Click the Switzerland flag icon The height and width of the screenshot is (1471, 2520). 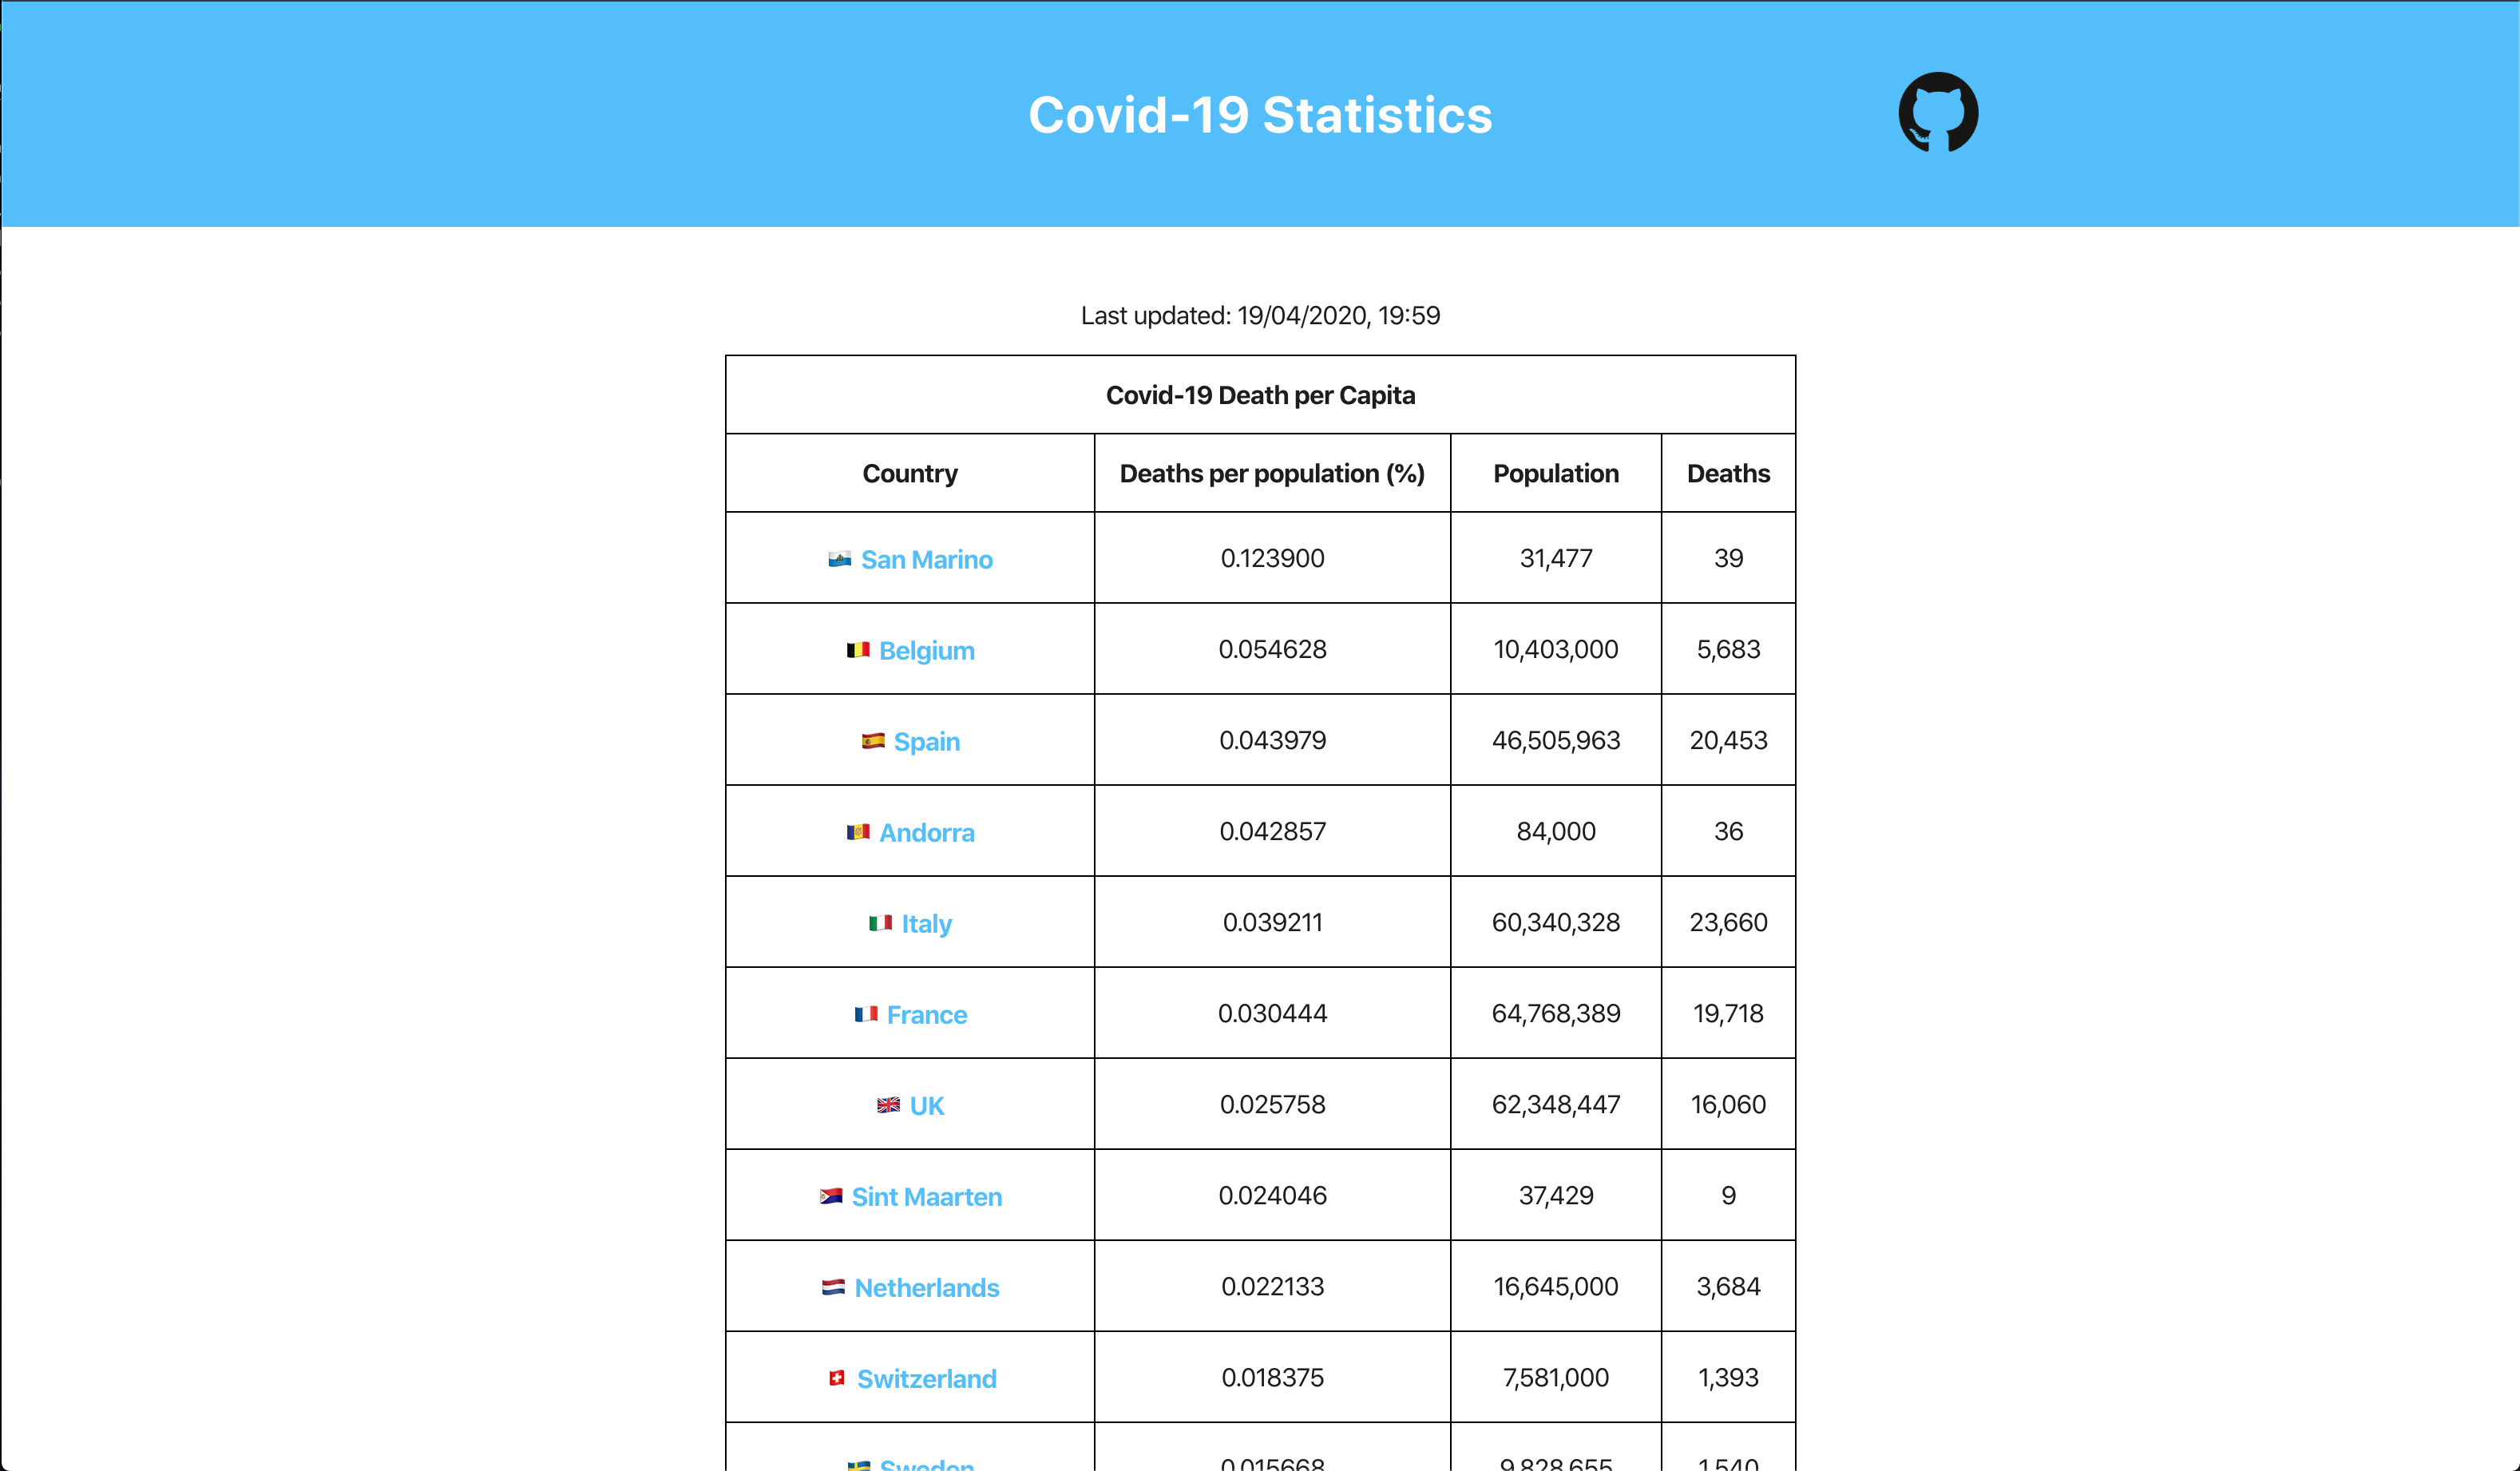pos(837,1378)
